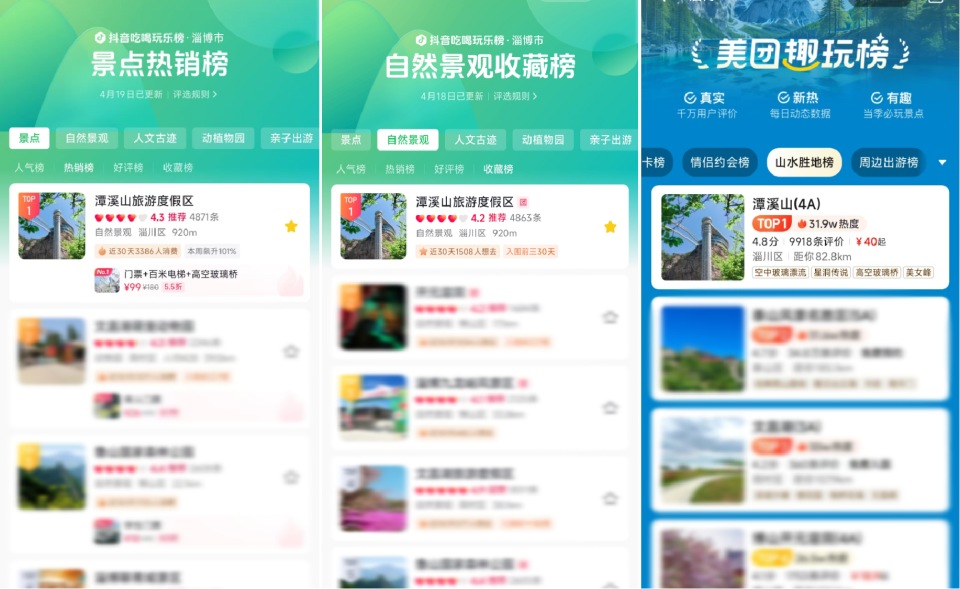This screenshot has width=960, height=589.
Task: Switch to 动植物园 tab in 景点热销榜 screen
Action: pos(223,138)
